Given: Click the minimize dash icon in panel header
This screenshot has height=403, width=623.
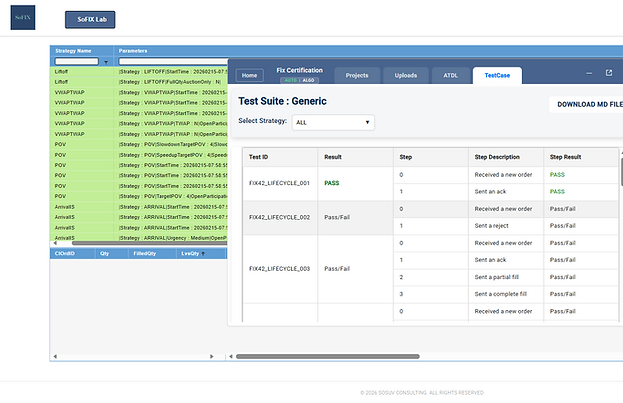Looking at the screenshot, I should coord(589,73).
